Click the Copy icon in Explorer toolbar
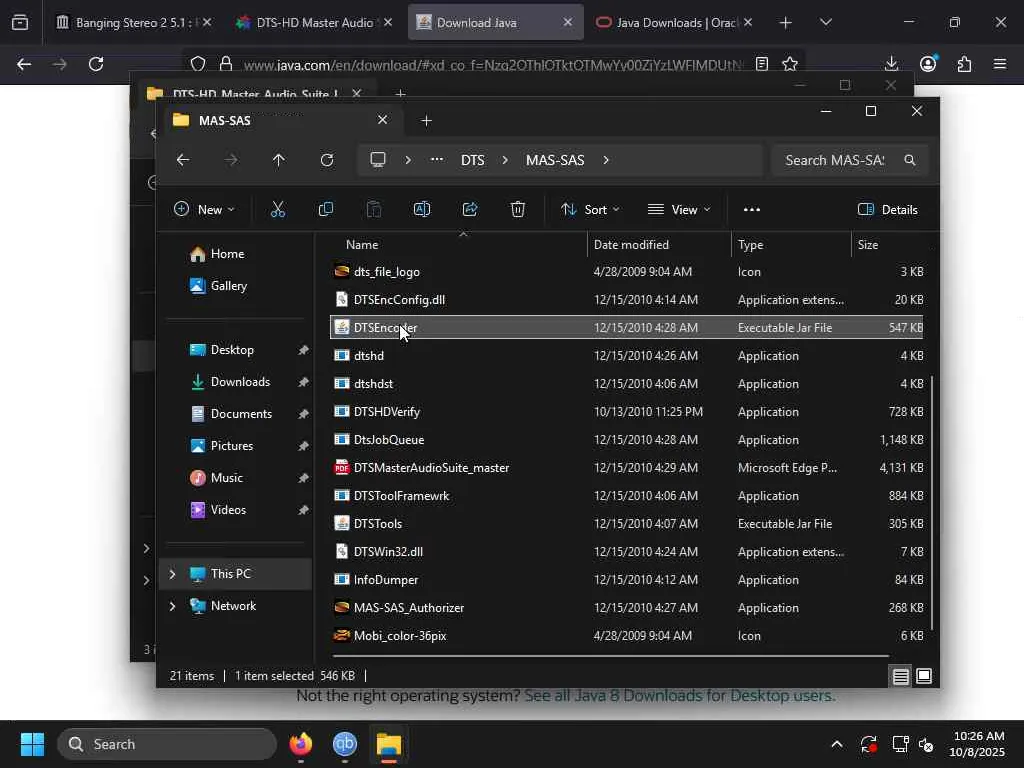1024x768 pixels. point(325,210)
